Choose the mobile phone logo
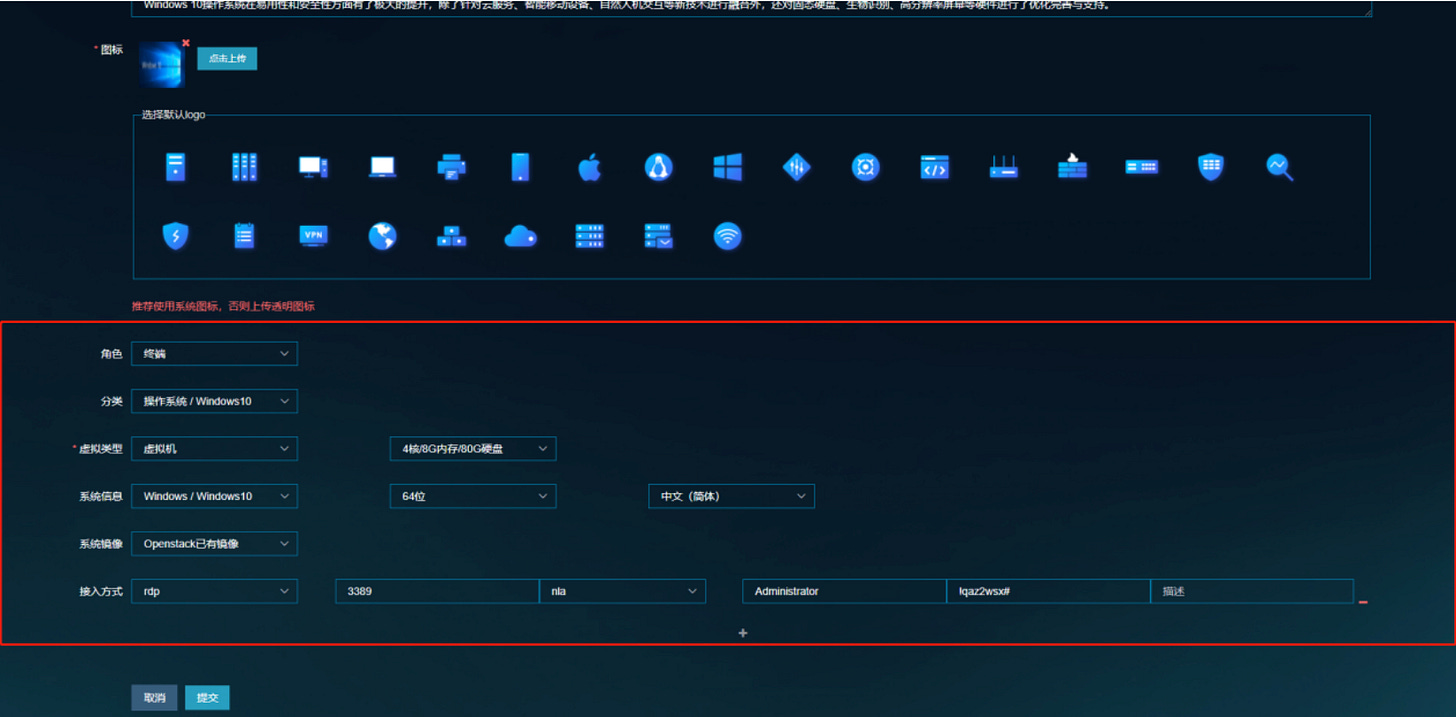 coord(520,167)
